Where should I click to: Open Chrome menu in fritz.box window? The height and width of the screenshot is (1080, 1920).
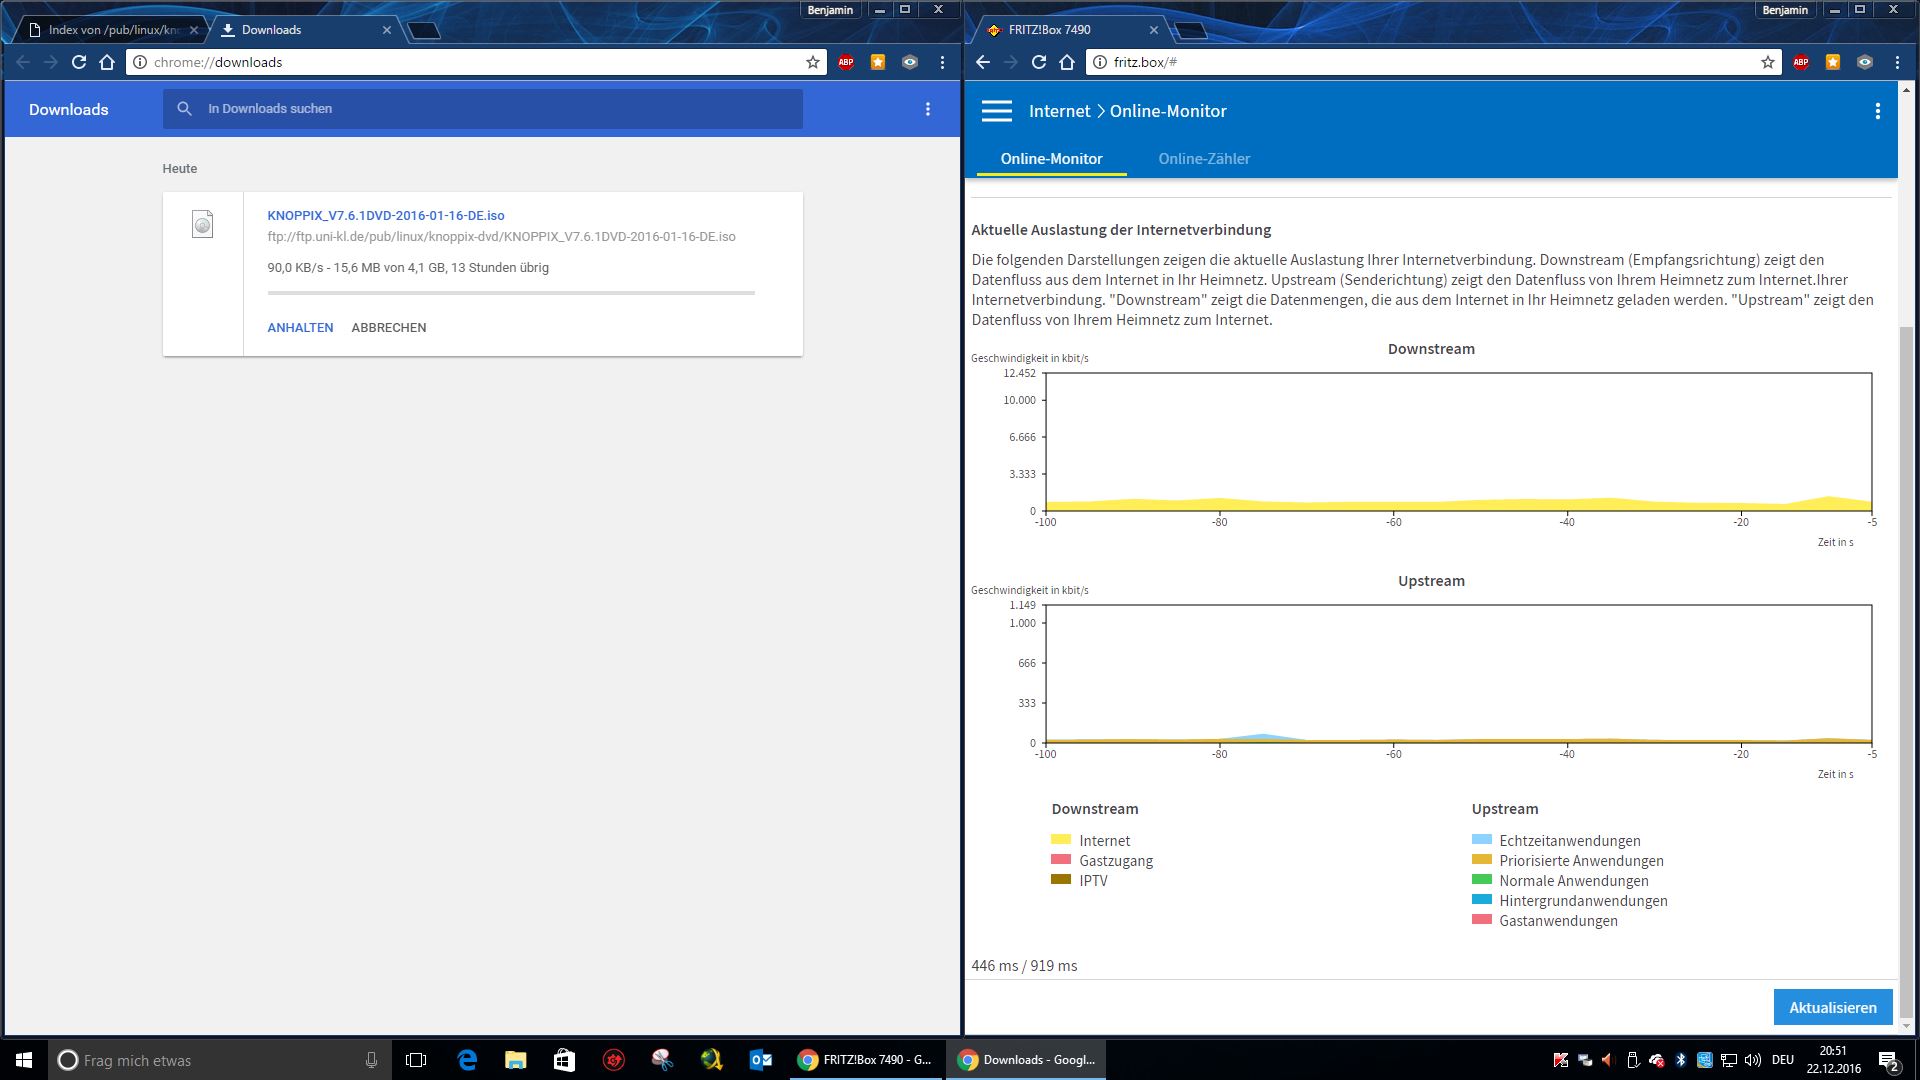point(1897,62)
